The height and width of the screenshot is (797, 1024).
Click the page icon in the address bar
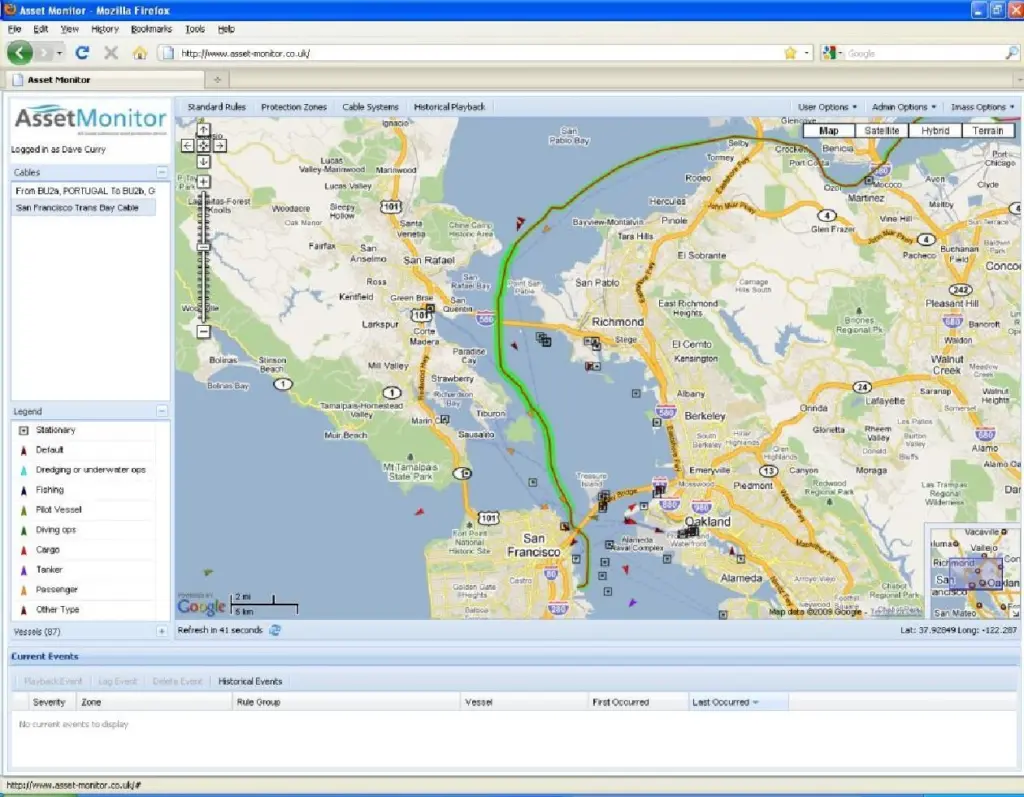click(x=168, y=53)
